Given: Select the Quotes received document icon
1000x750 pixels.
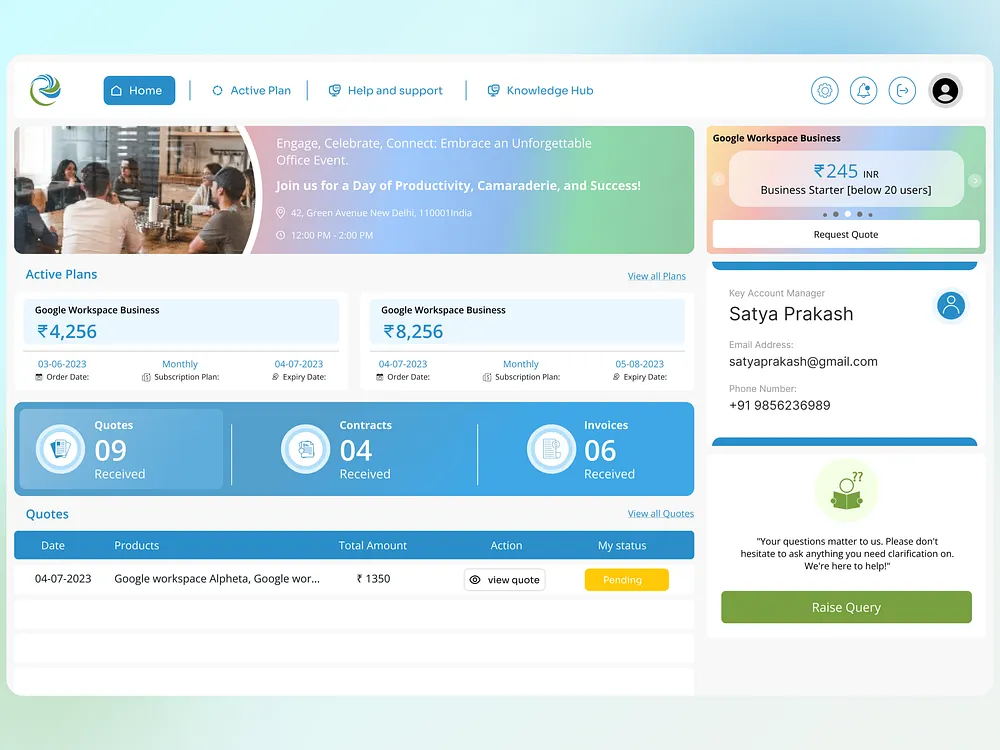Looking at the screenshot, I should (59, 448).
